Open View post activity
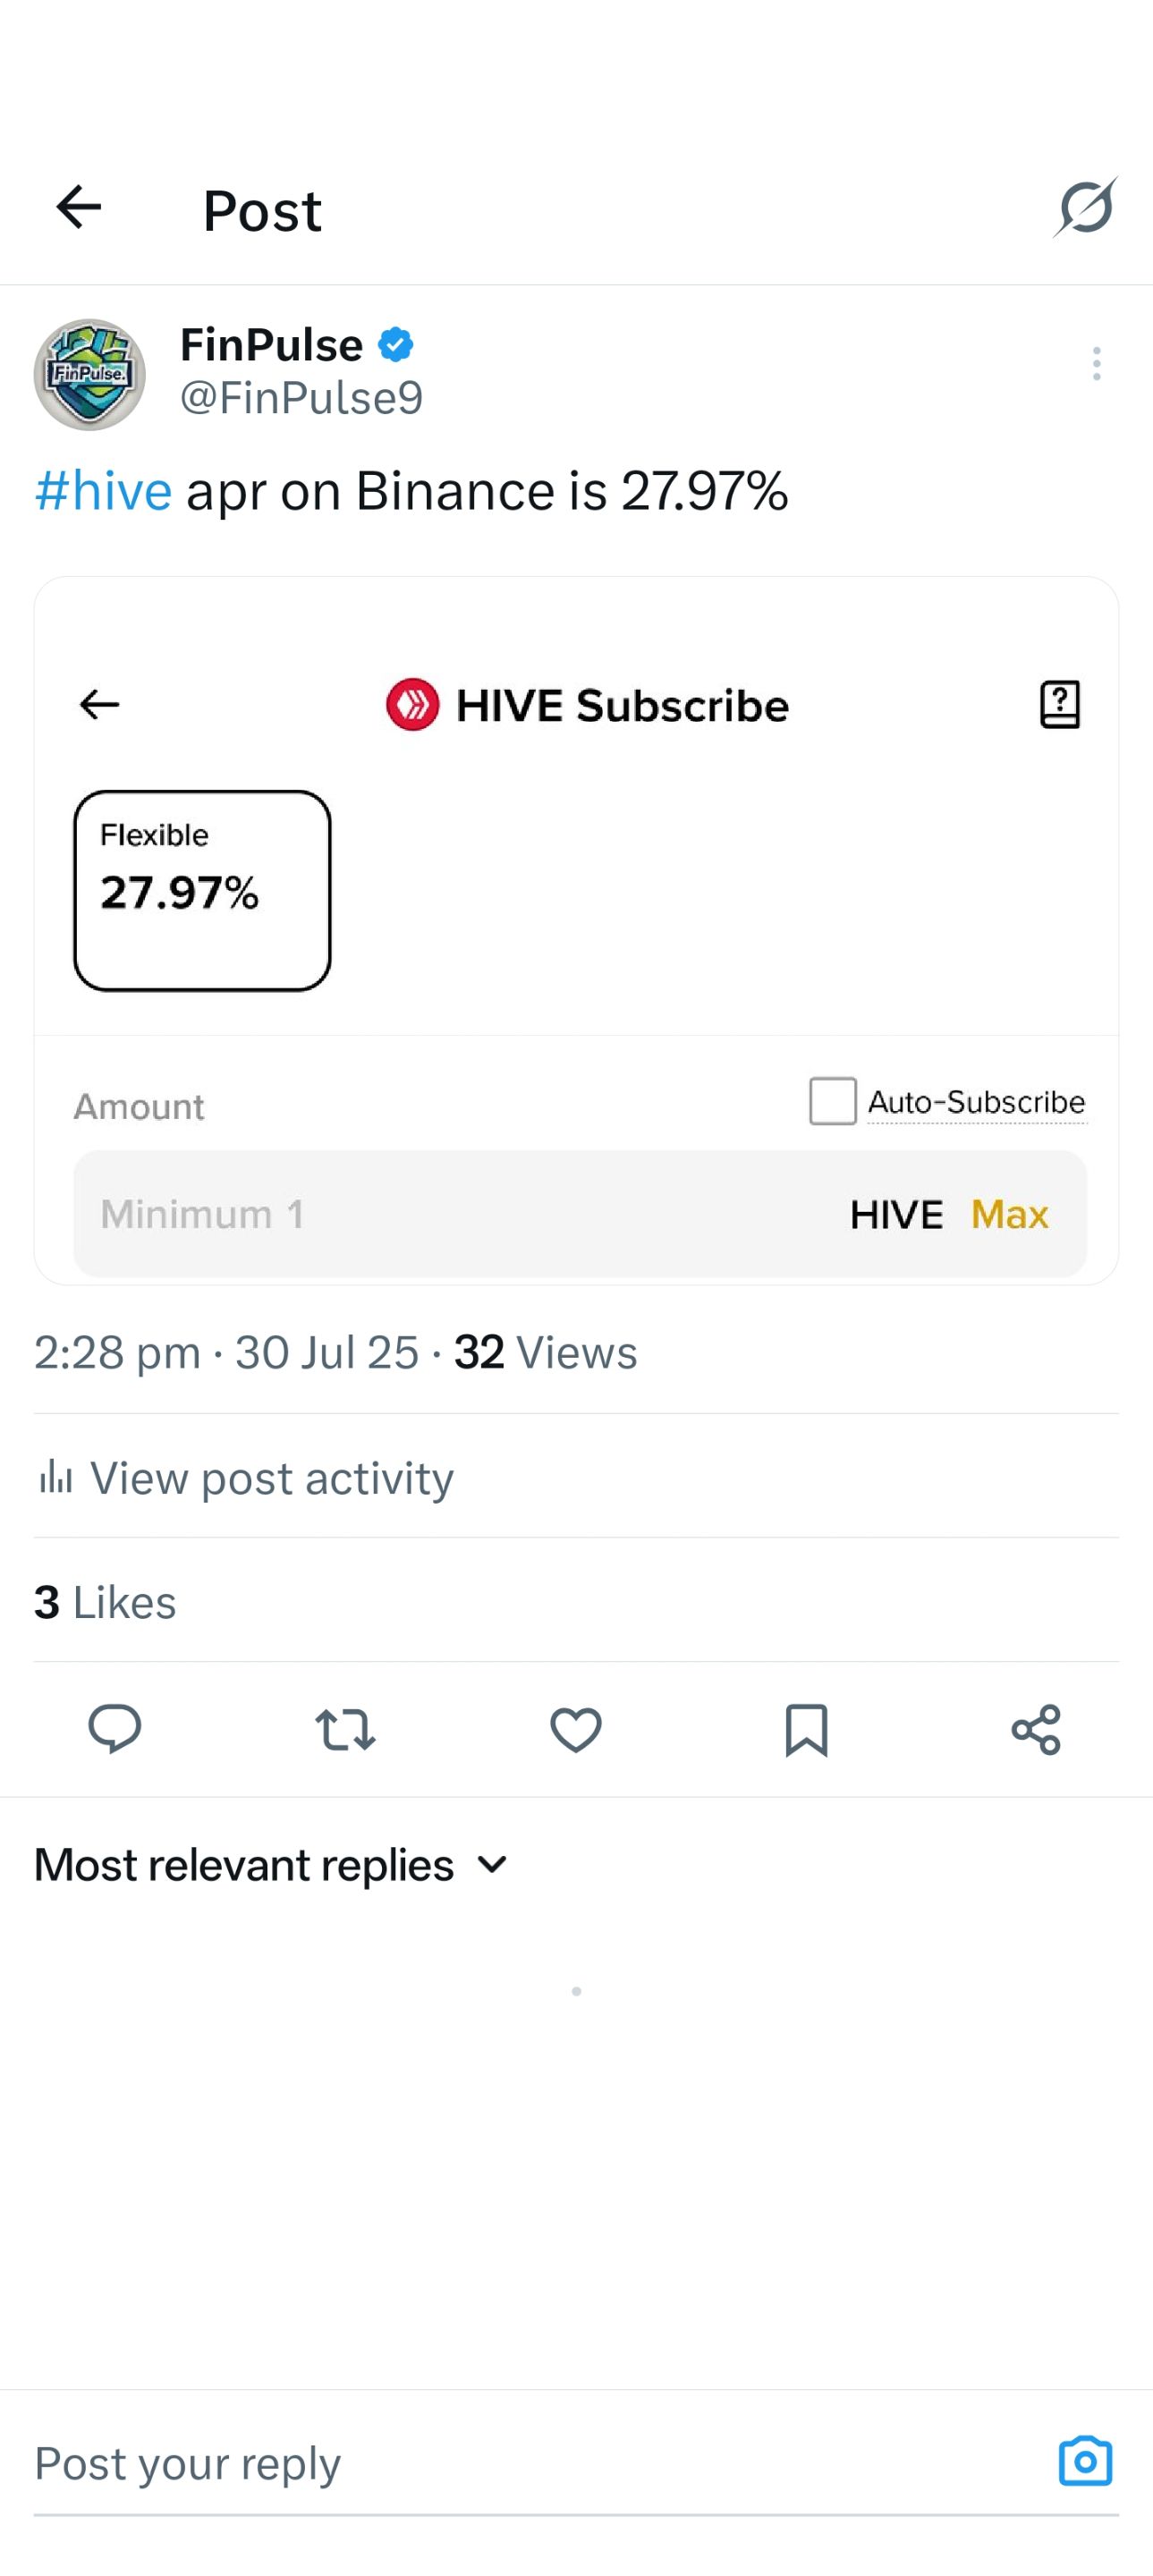This screenshot has height=2576, width=1153. pyautogui.click(x=245, y=1478)
